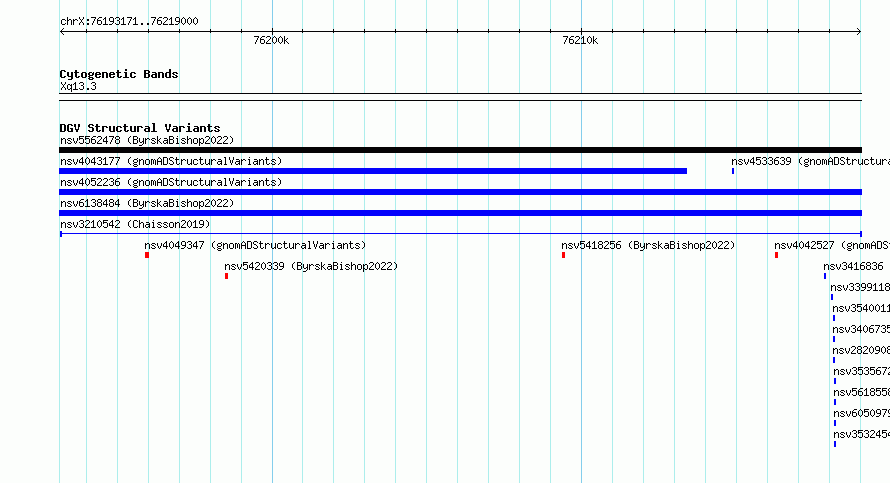
Task: Open nsv4043177 (gnomADStructuralVariants) label
Action: pos(171,161)
